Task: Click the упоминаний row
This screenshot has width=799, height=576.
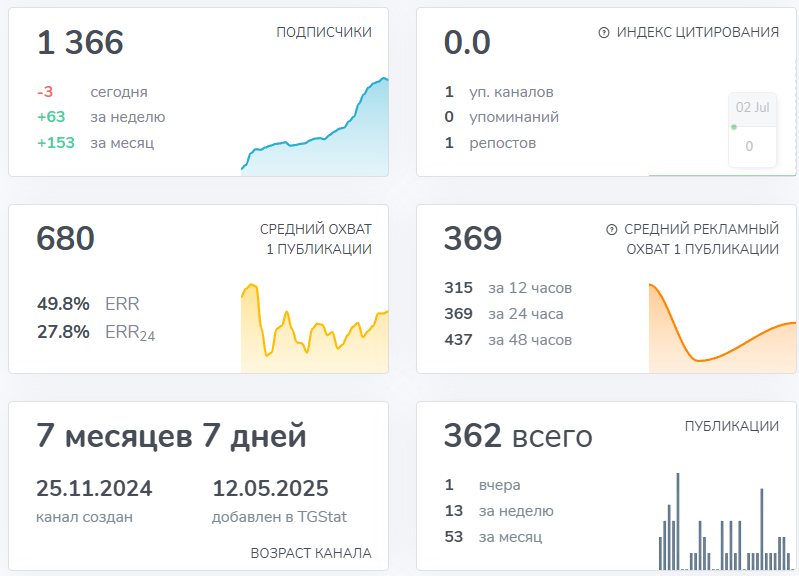Action: [501, 117]
